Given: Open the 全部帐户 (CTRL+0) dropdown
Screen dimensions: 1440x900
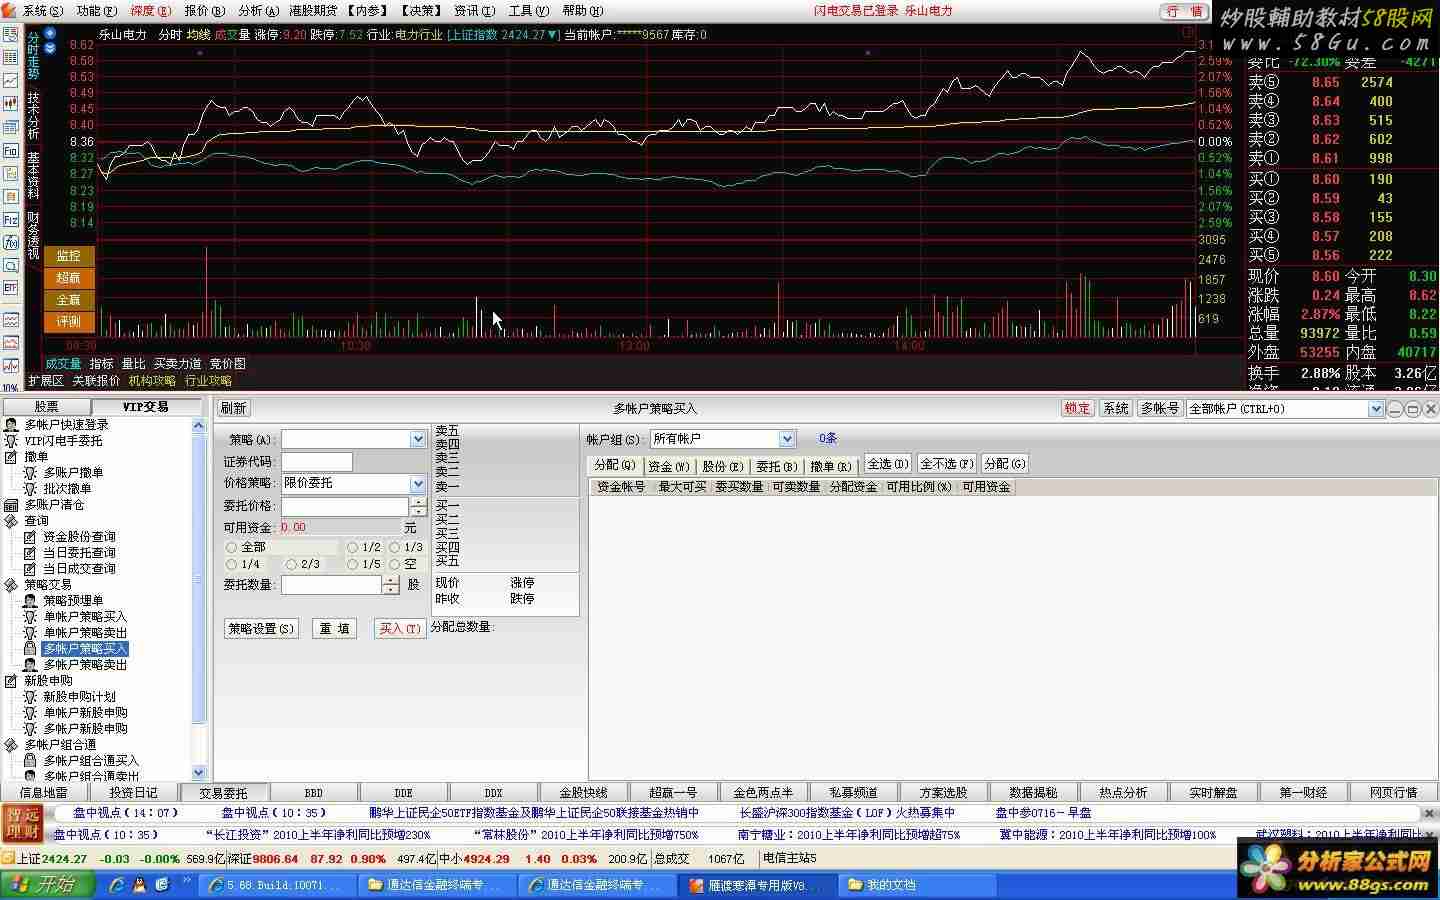Looking at the screenshot, I should click(x=1376, y=409).
